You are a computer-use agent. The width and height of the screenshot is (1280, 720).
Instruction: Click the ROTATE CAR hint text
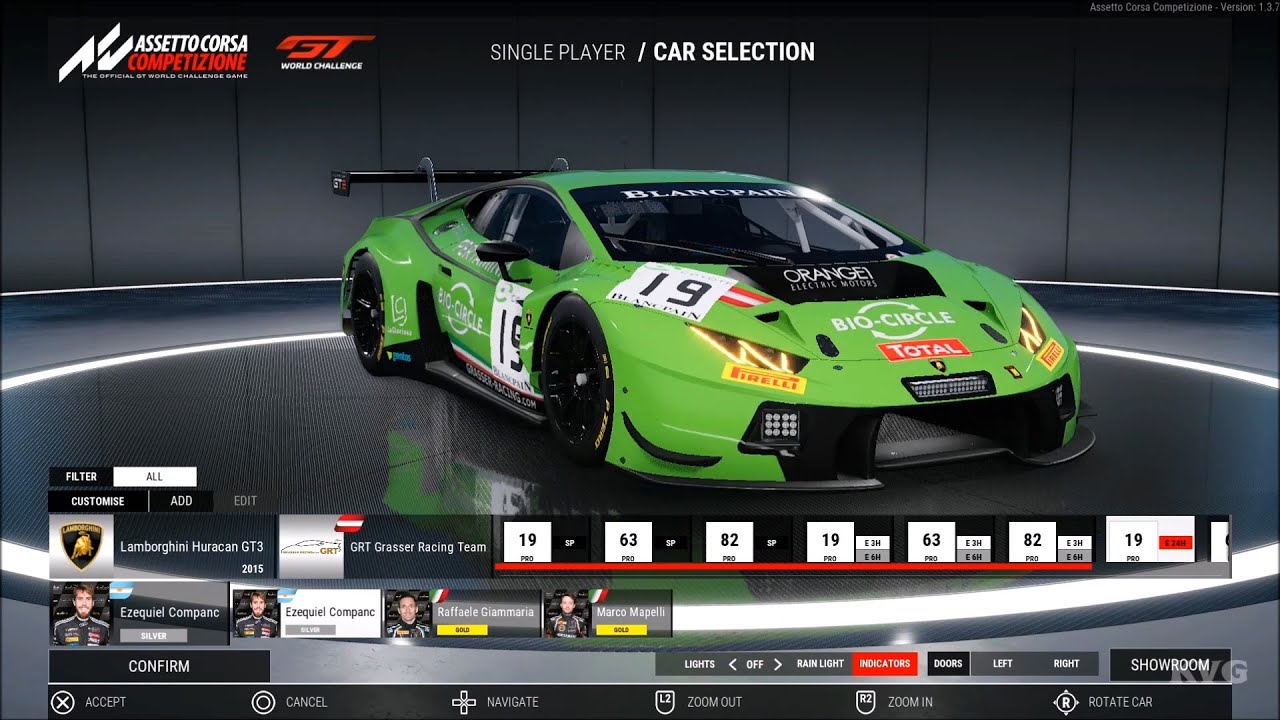coord(1120,702)
